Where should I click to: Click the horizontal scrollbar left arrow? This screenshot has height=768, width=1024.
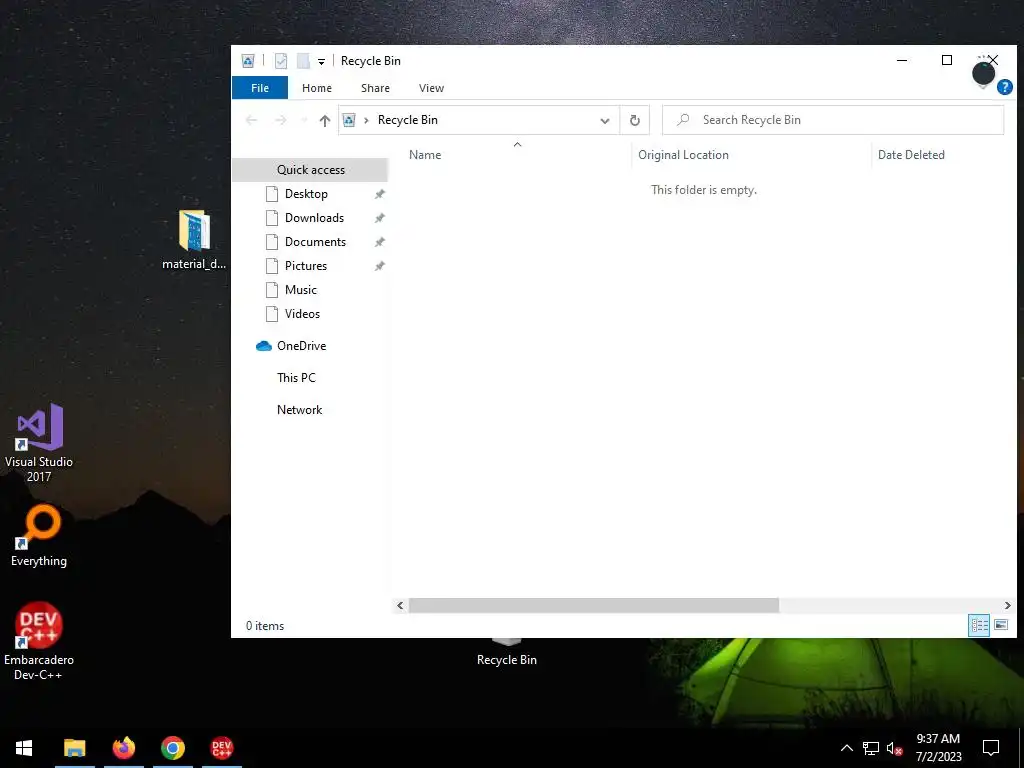pyautogui.click(x=400, y=605)
